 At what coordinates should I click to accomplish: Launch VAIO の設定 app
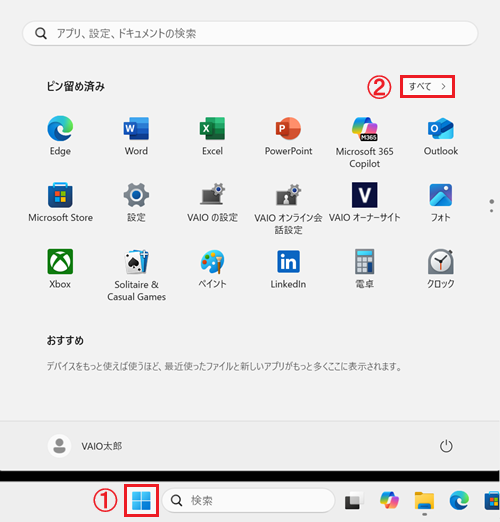coord(212,202)
